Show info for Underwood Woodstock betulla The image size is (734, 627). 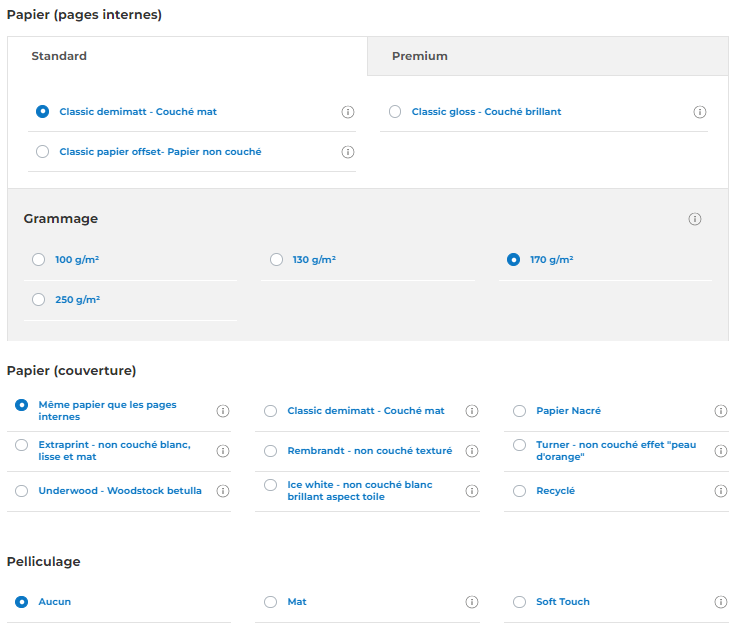(x=223, y=491)
